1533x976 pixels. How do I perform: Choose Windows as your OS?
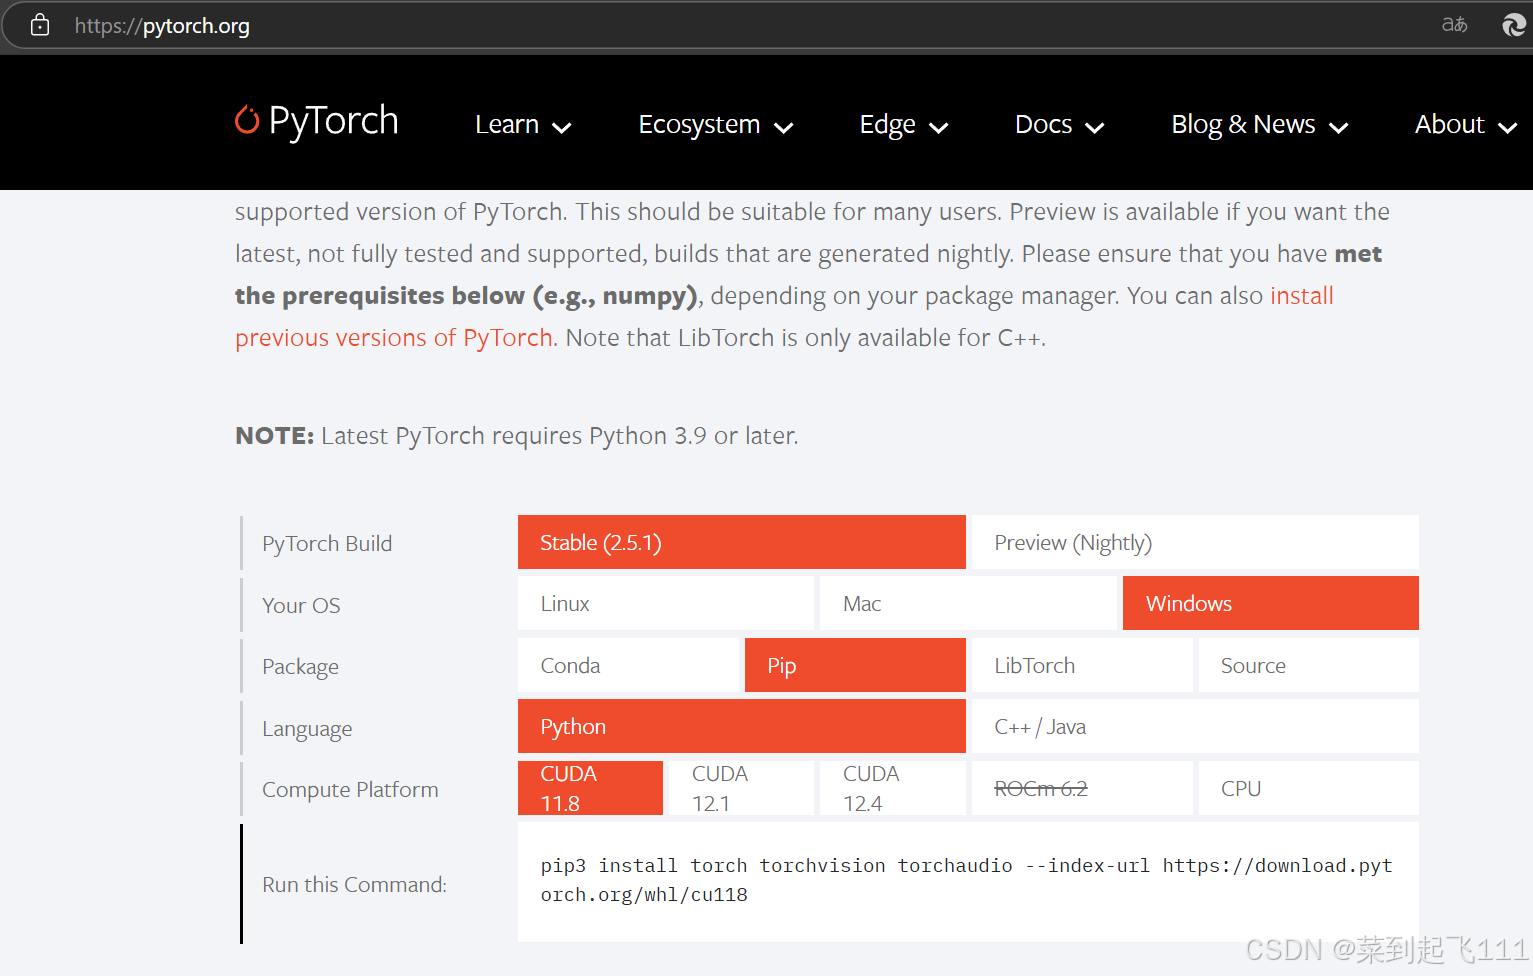click(1271, 603)
